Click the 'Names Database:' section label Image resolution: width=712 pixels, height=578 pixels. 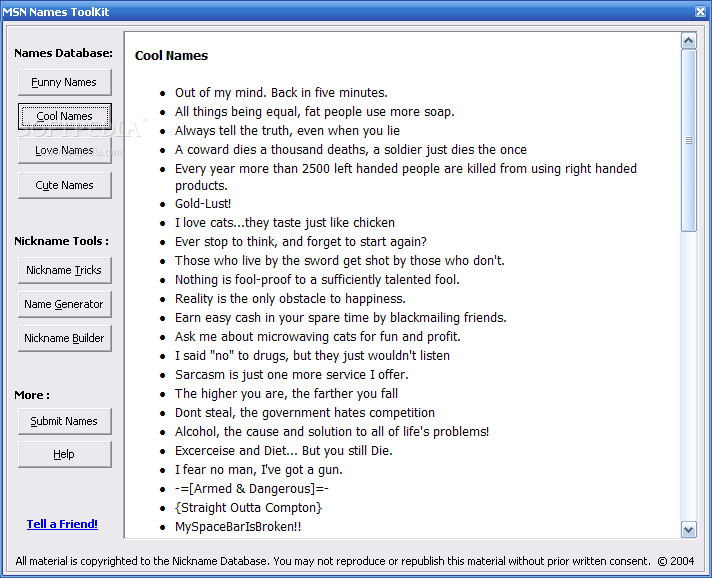point(63,53)
